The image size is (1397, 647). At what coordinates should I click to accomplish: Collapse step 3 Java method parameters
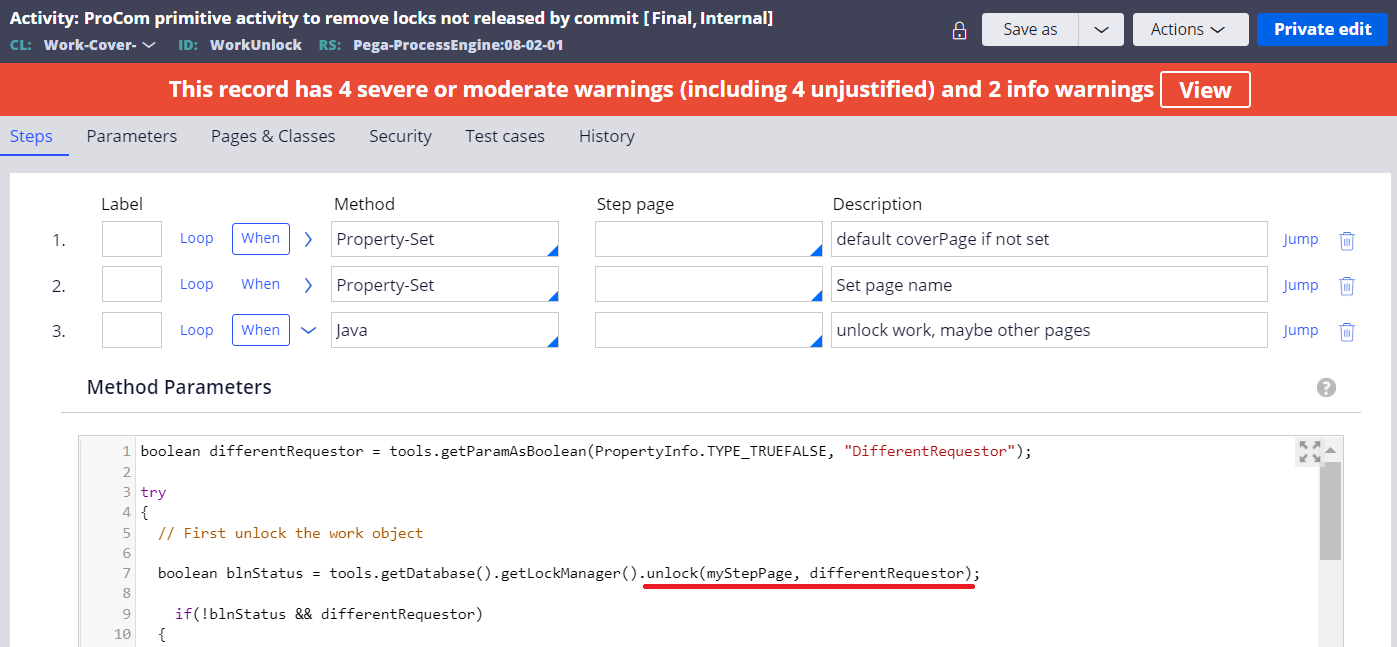pyautogui.click(x=308, y=330)
